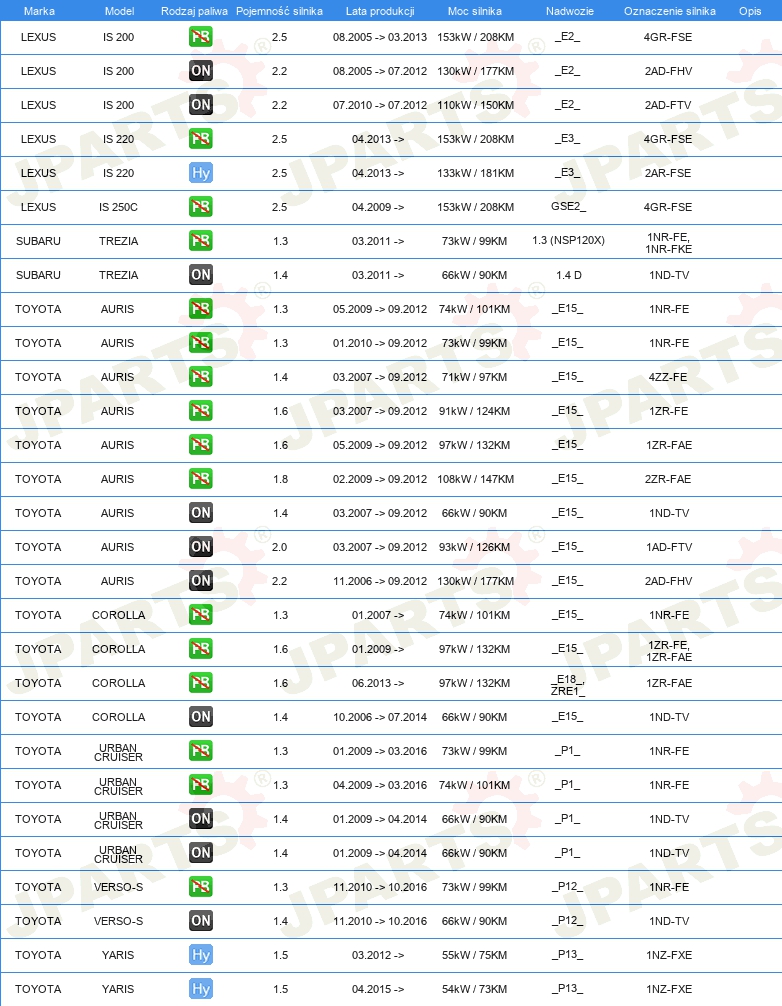The height and width of the screenshot is (1006, 782).
Task: Click diesel ON icon in Corolla 1ND-TV row
Action: click(x=201, y=717)
